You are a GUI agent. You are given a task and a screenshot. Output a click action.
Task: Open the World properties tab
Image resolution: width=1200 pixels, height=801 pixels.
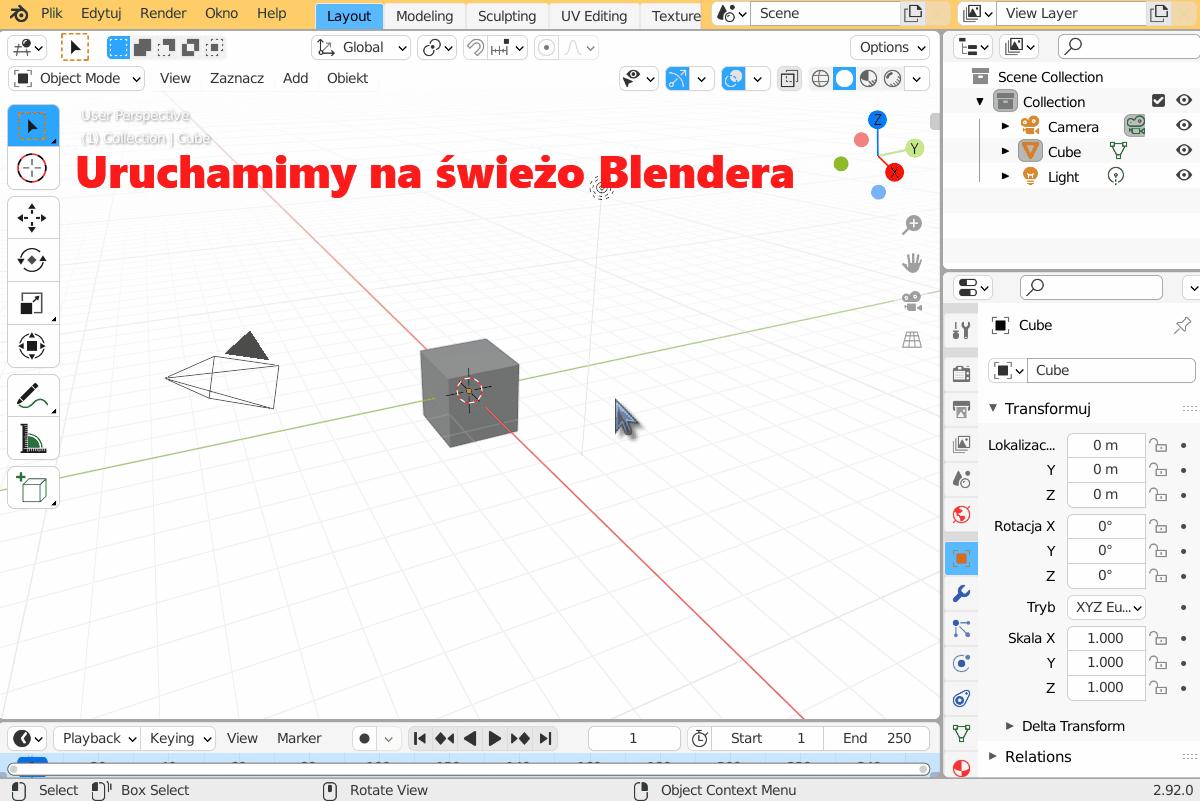[961, 514]
